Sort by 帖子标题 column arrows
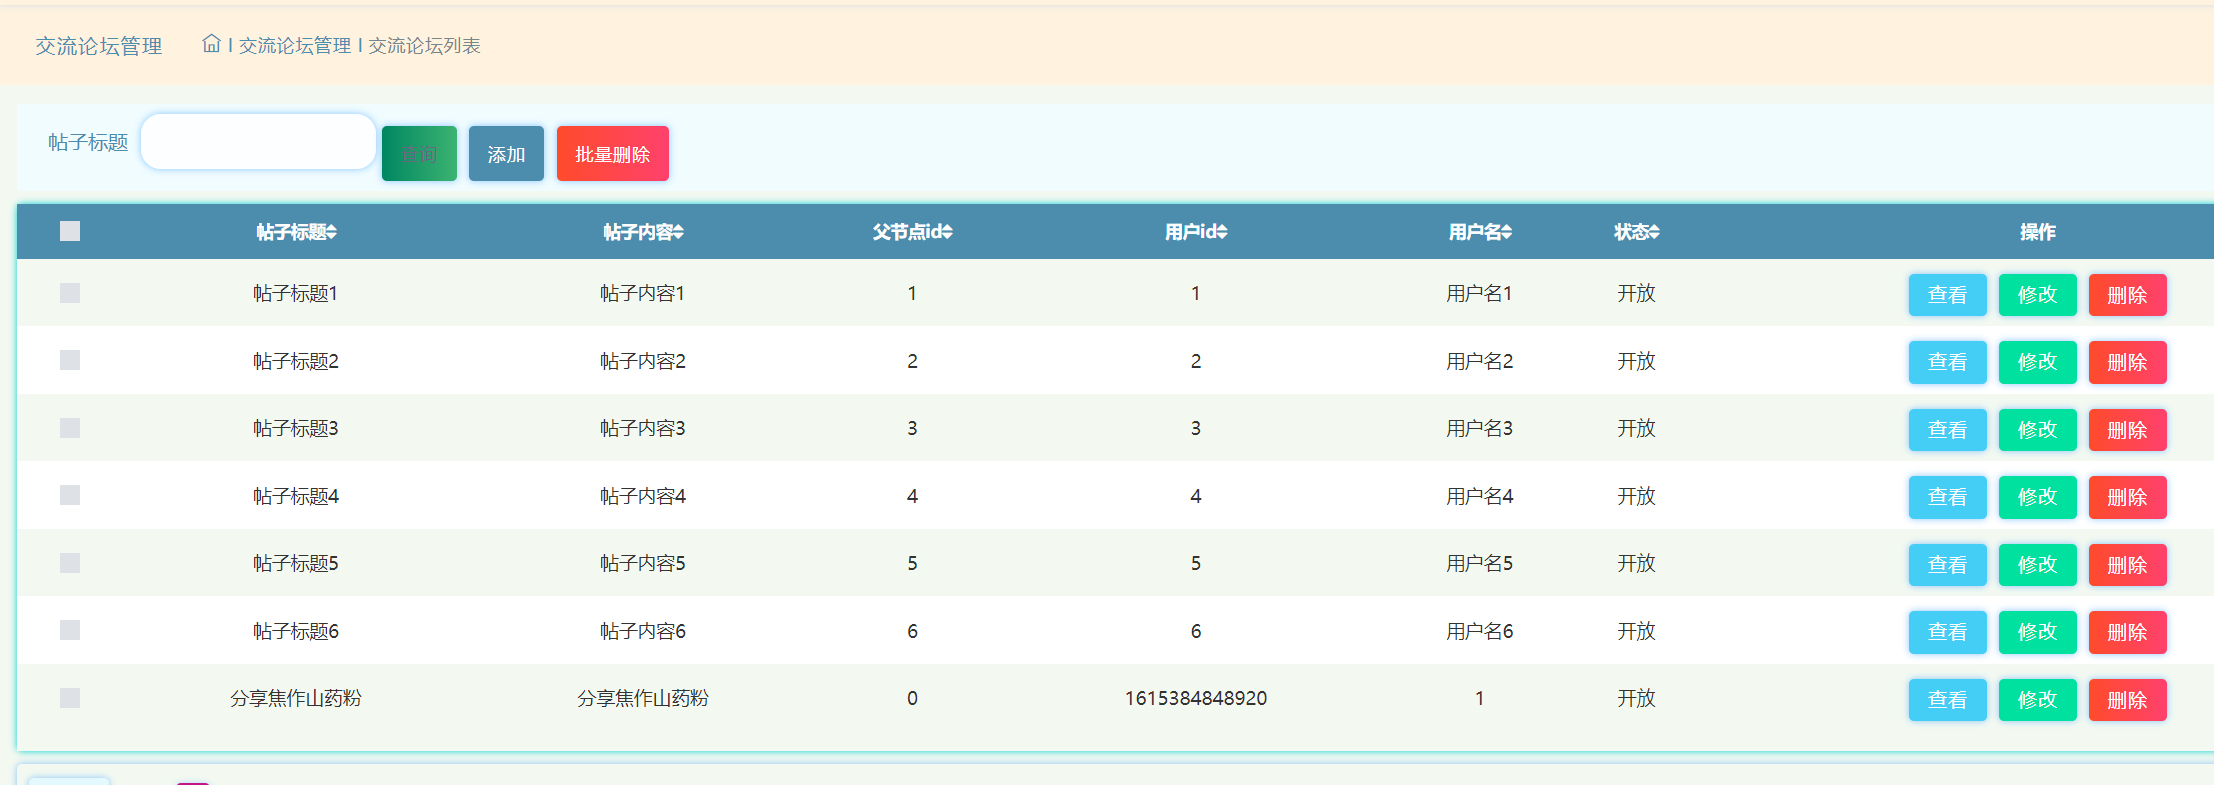The image size is (2214, 785). tap(331, 232)
